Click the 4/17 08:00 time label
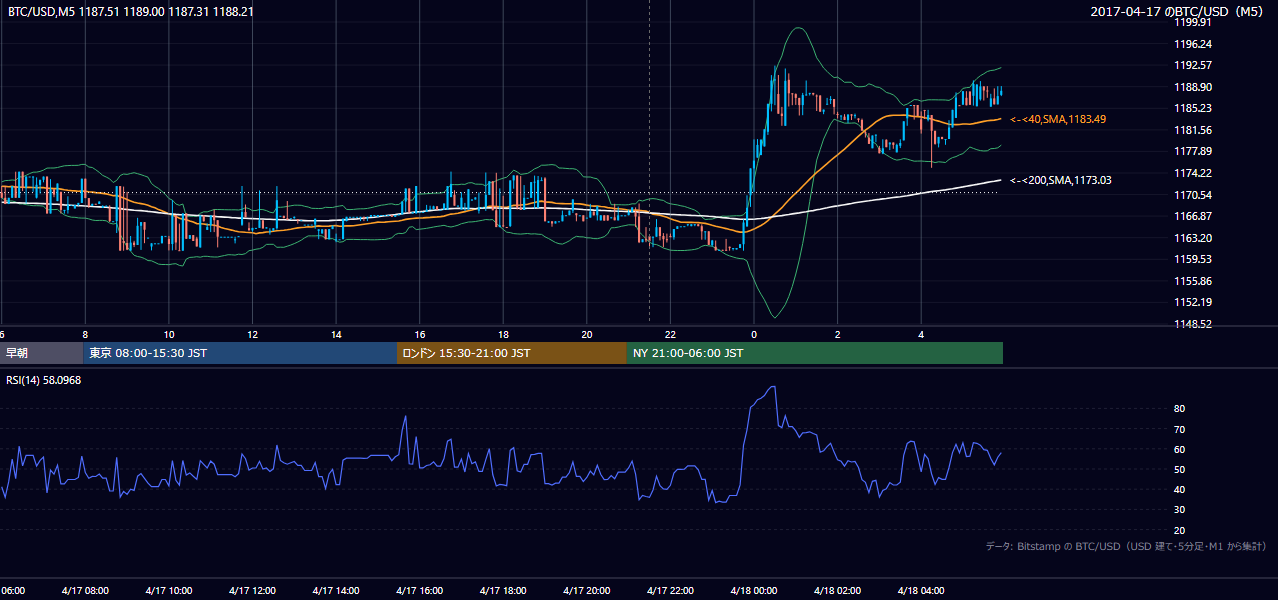This screenshot has width=1278, height=600. (85, 591)
